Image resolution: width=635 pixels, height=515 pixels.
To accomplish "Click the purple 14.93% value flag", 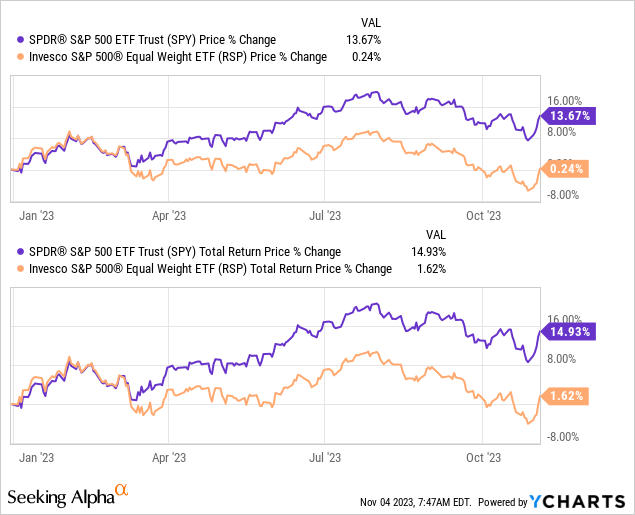I will click(x=568, y=332).
